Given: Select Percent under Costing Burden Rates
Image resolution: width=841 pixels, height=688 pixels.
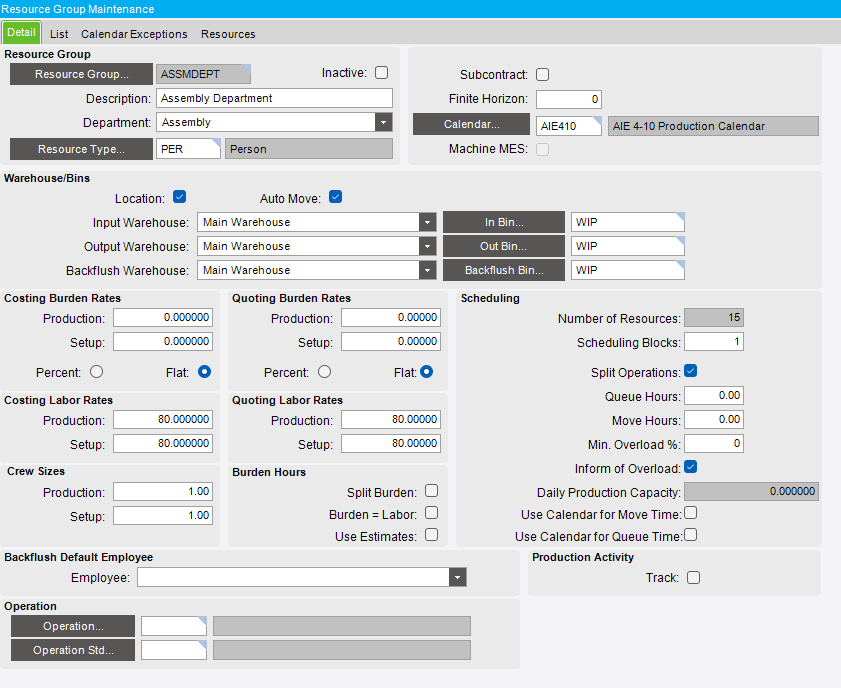Looking at the screenshot, I should pos(97,371).
